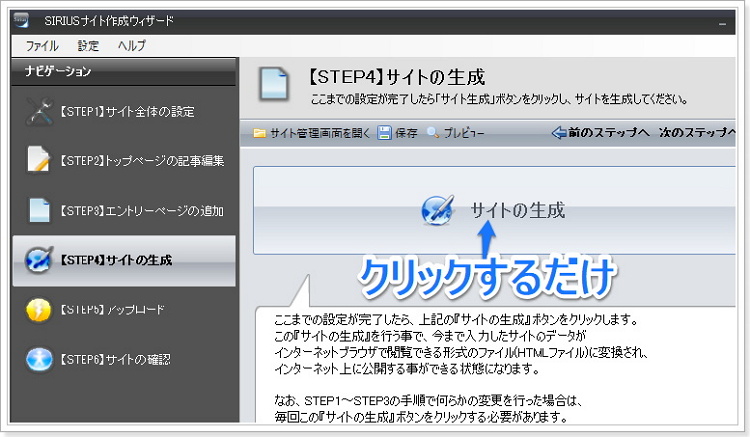Open the 設定 menu
Screen dimensions: 750x437
pos(88,46)
